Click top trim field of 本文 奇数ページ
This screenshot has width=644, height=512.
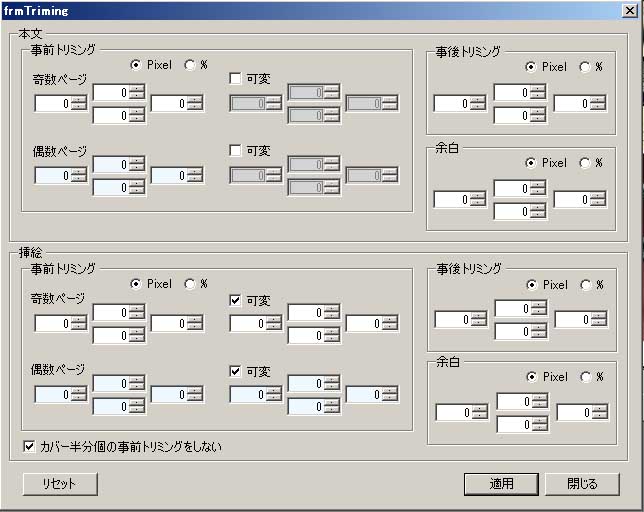(119, 92)
